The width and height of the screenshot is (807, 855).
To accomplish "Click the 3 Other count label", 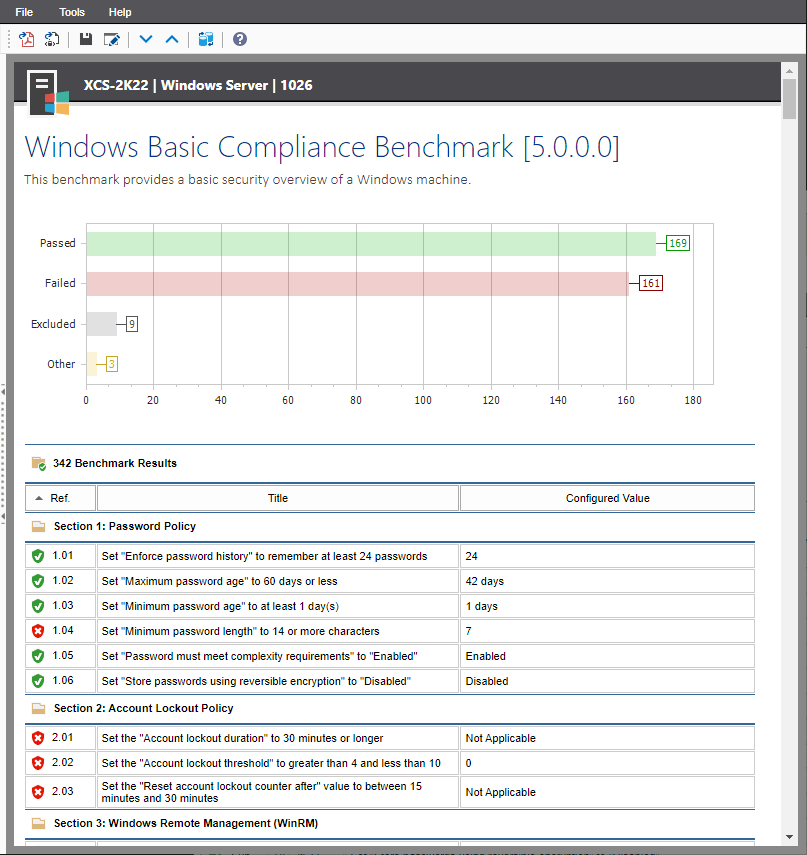I will [111, 364].
